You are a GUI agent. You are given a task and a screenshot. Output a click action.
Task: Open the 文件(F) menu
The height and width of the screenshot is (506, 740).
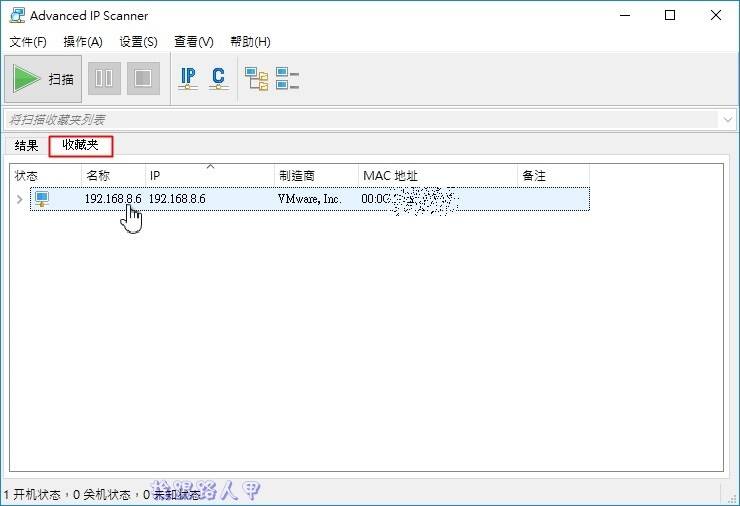pos(28,42)
